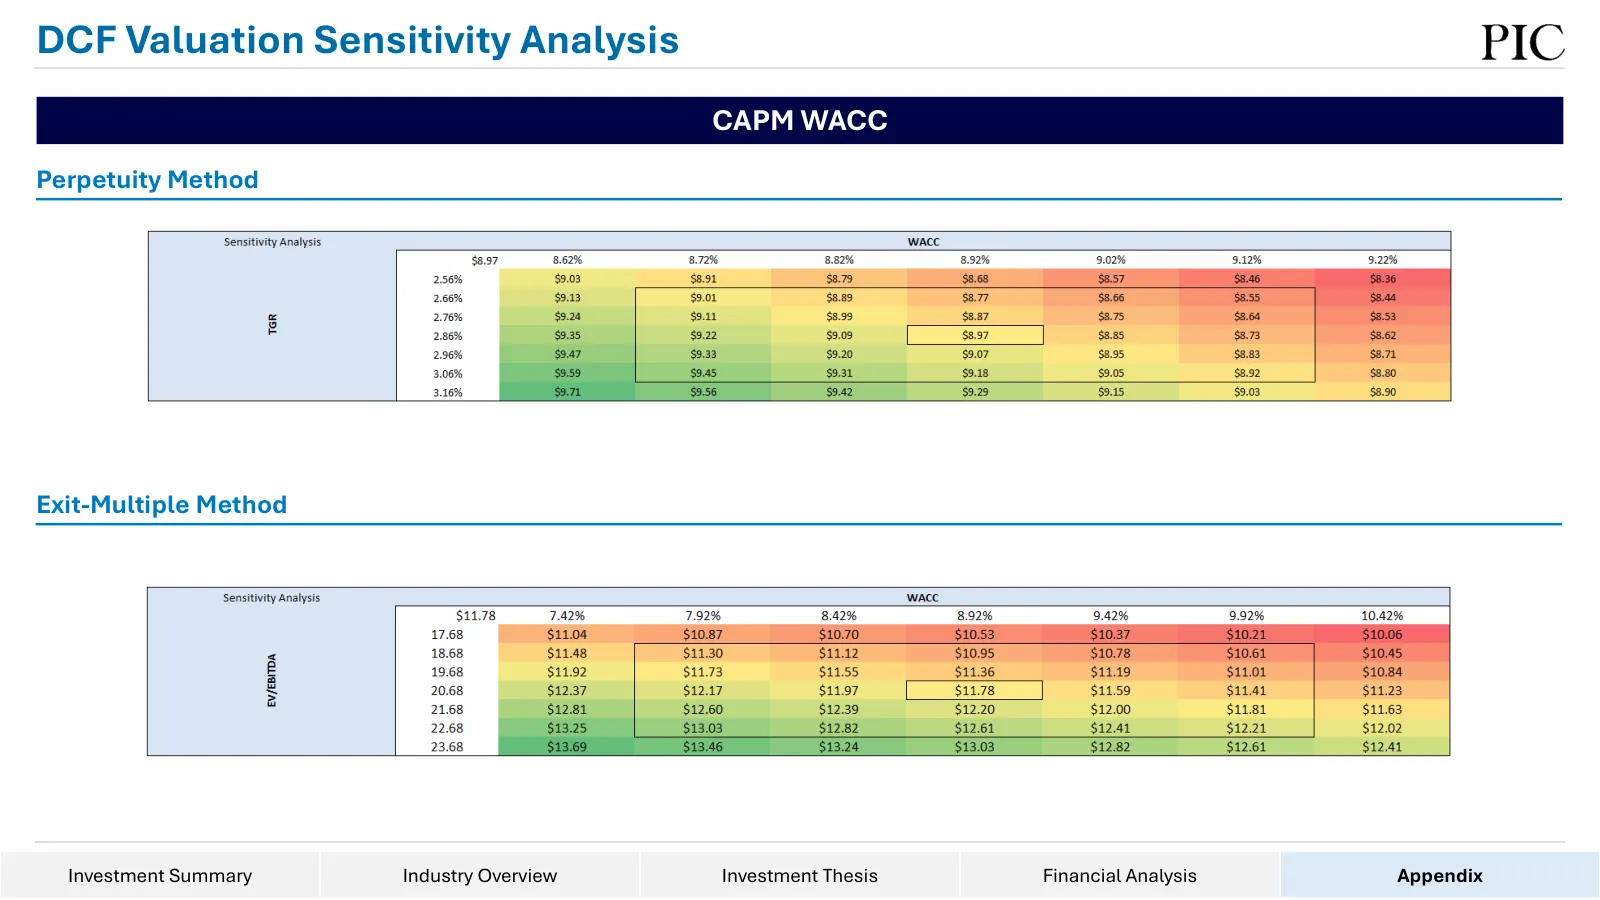Select the Financial Analysis tab
This screenshot has height=900, width=1600.
point(1120,875)
